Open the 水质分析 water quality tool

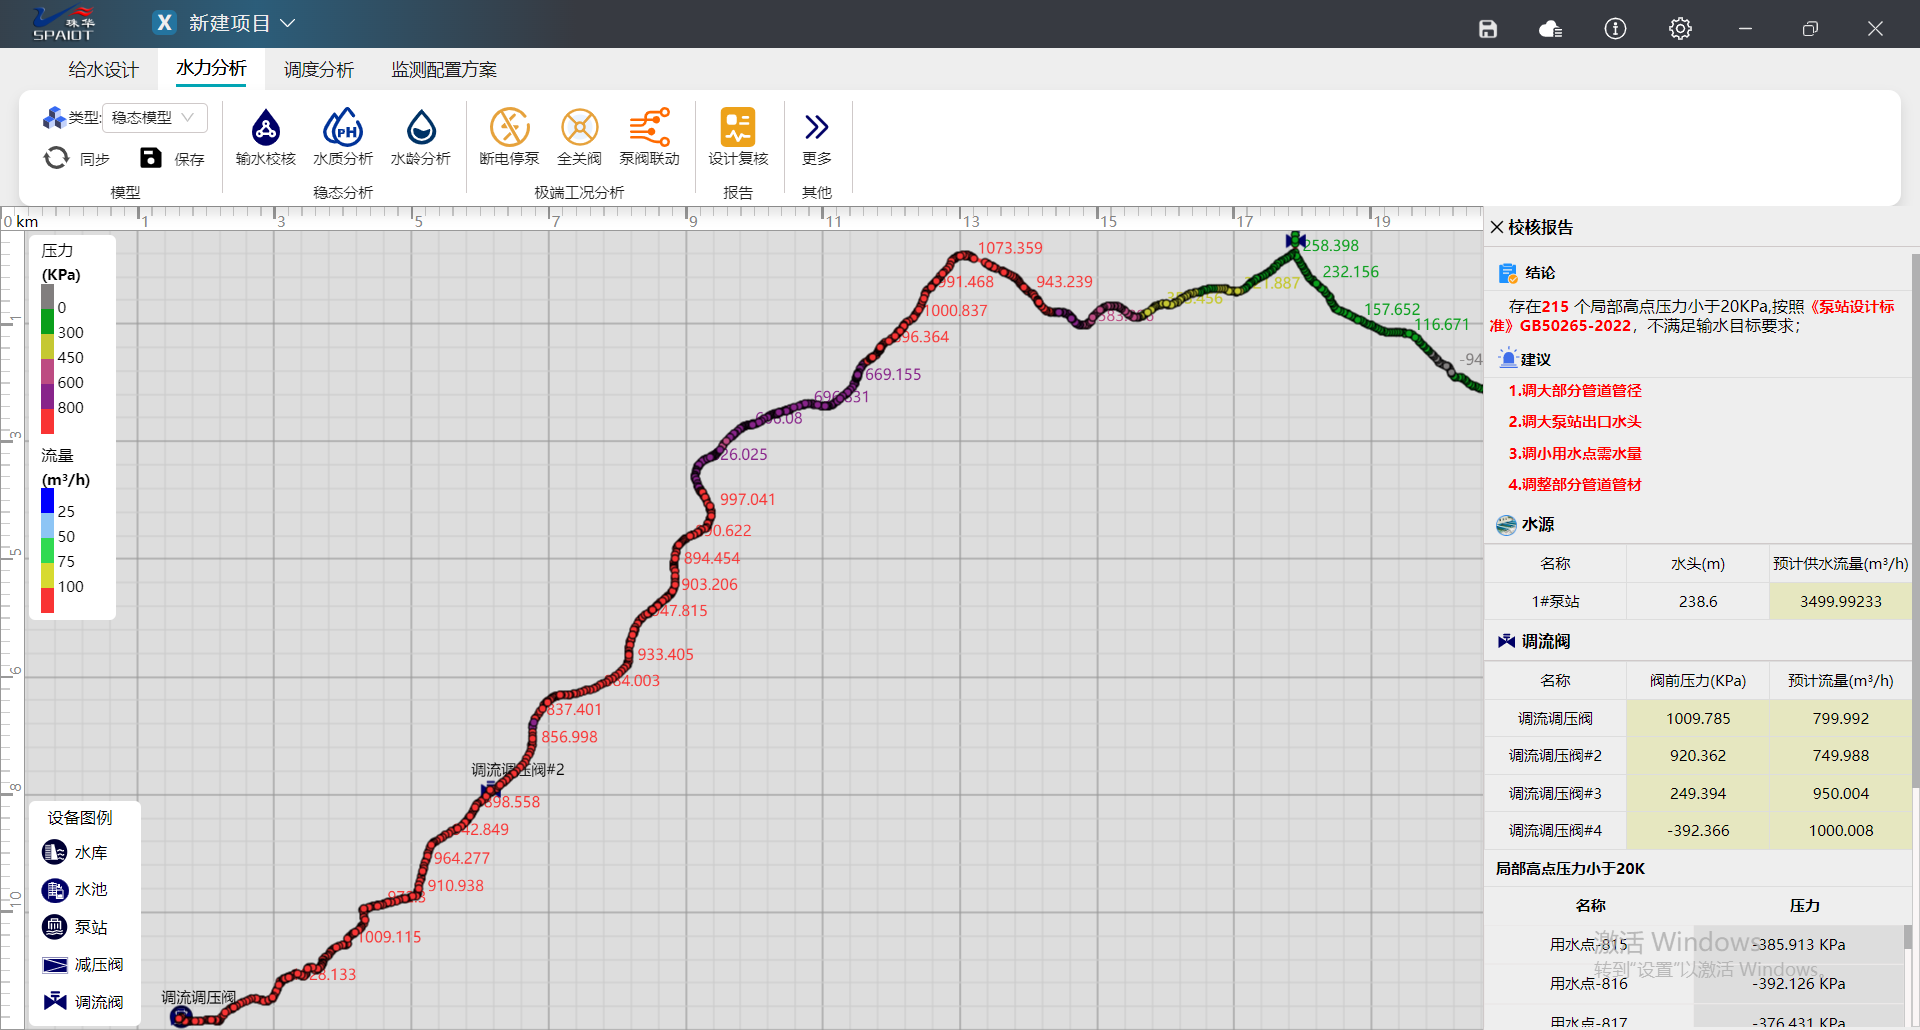click(x=342, y=137)
